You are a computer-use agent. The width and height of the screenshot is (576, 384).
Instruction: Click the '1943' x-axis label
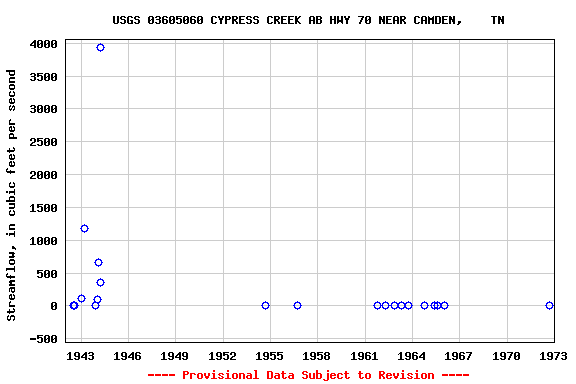pyautogui.click(x=80, y=356)
